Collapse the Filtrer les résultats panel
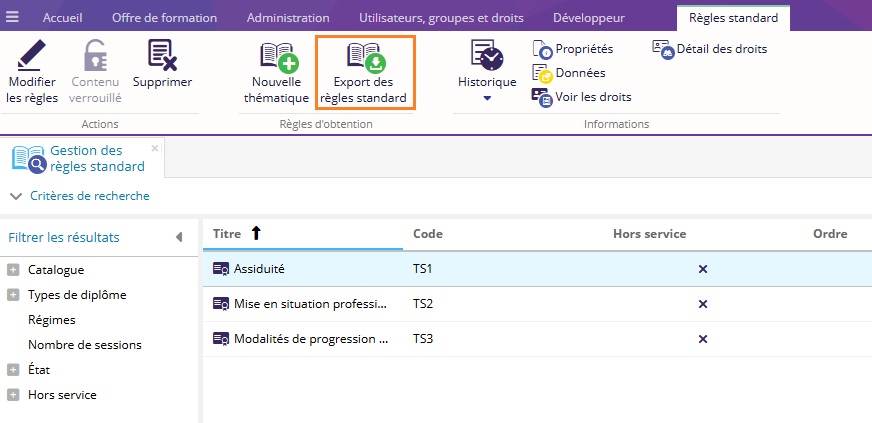This screenshot has height=423, width=872. pos(179,237)
